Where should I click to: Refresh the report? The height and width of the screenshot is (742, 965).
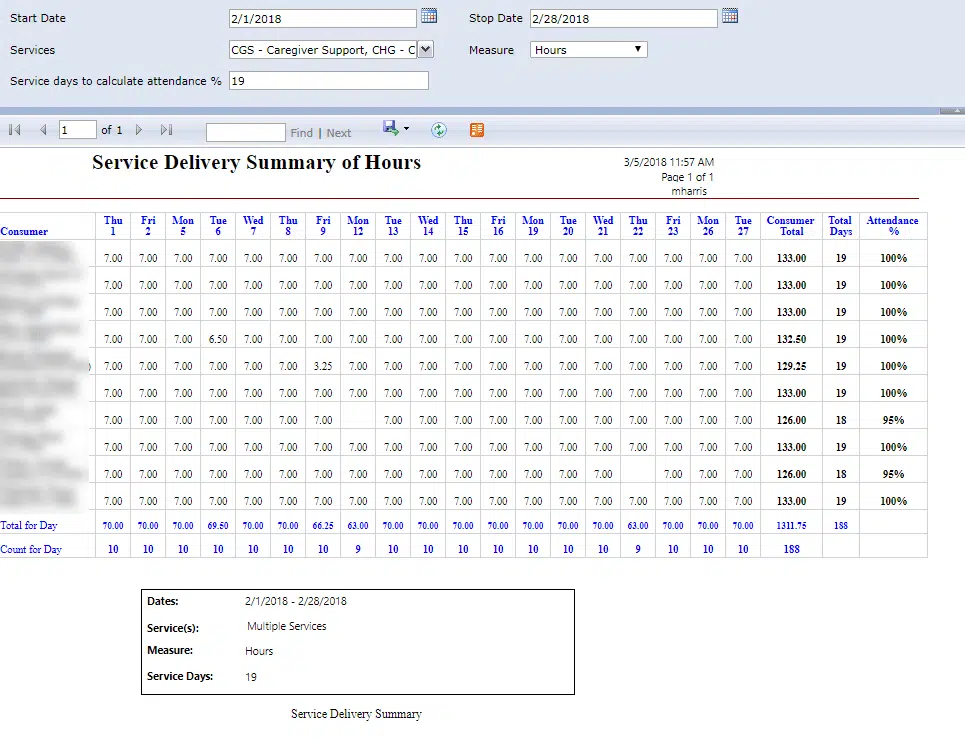pyautogui.click(x=439, y=130)
